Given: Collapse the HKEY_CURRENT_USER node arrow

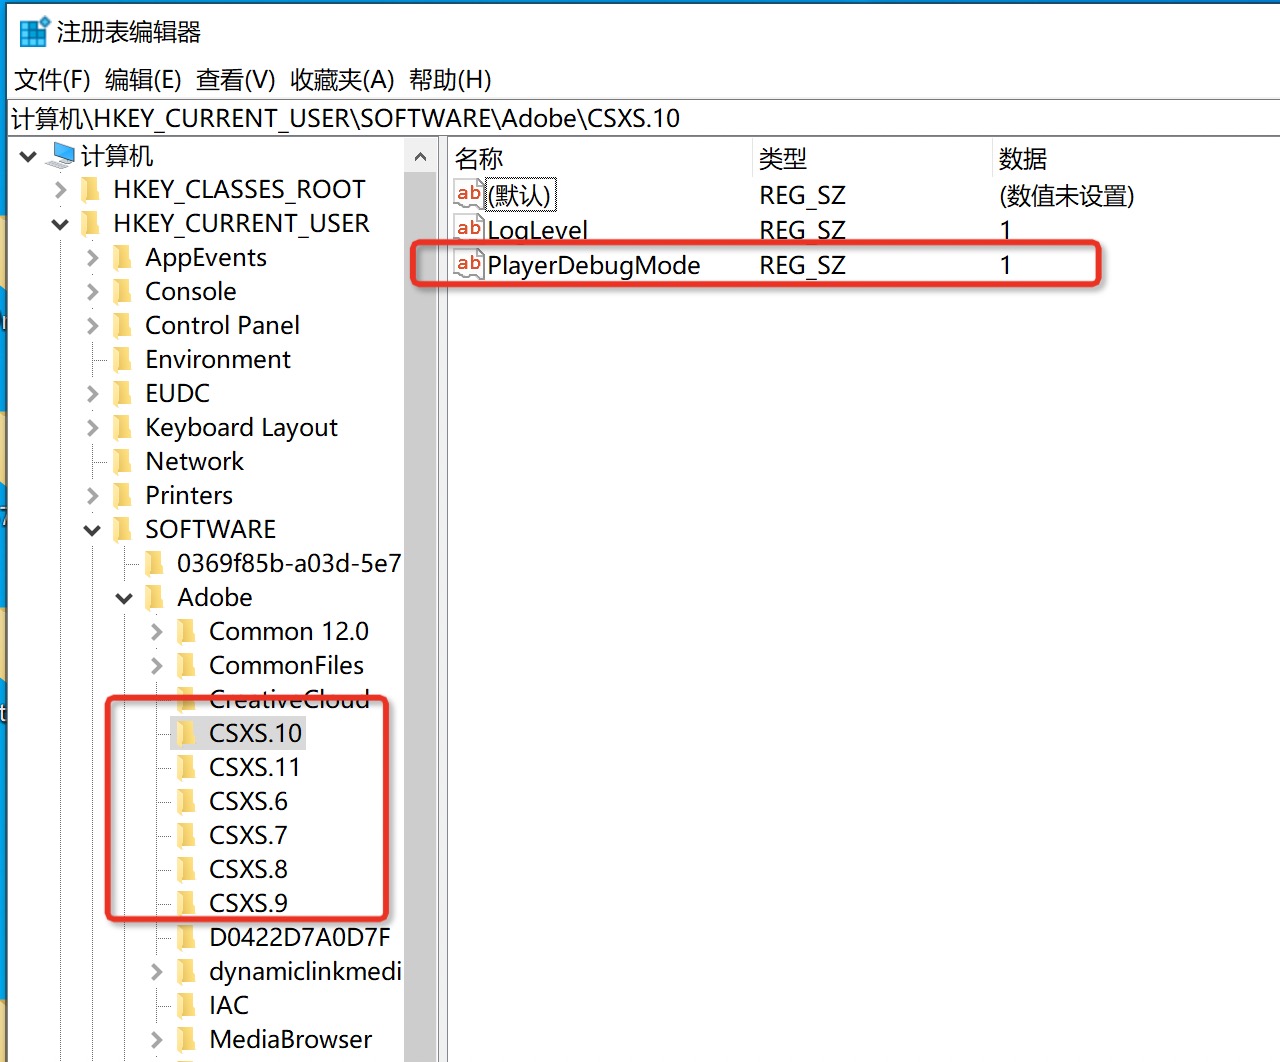Looking at the screenshot, I should tap(60, 225).
